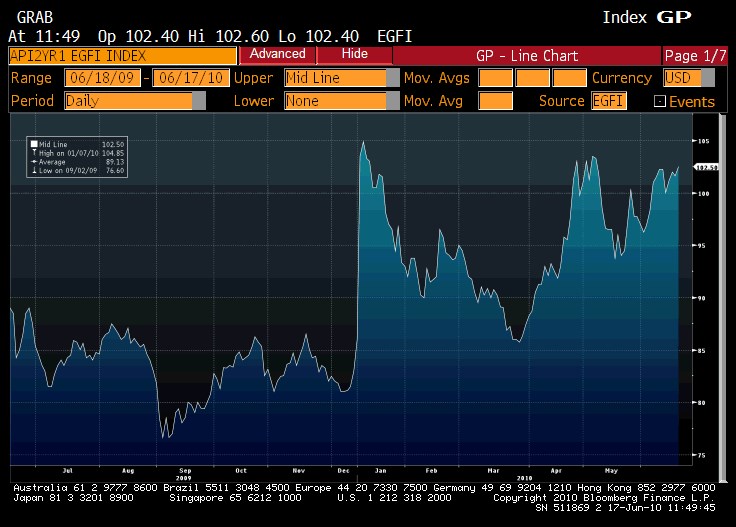The height and width of the screenshot is (527, 736).
Task: Click the GP - Line Chart title bar
Action: click(x=527, y=55)
